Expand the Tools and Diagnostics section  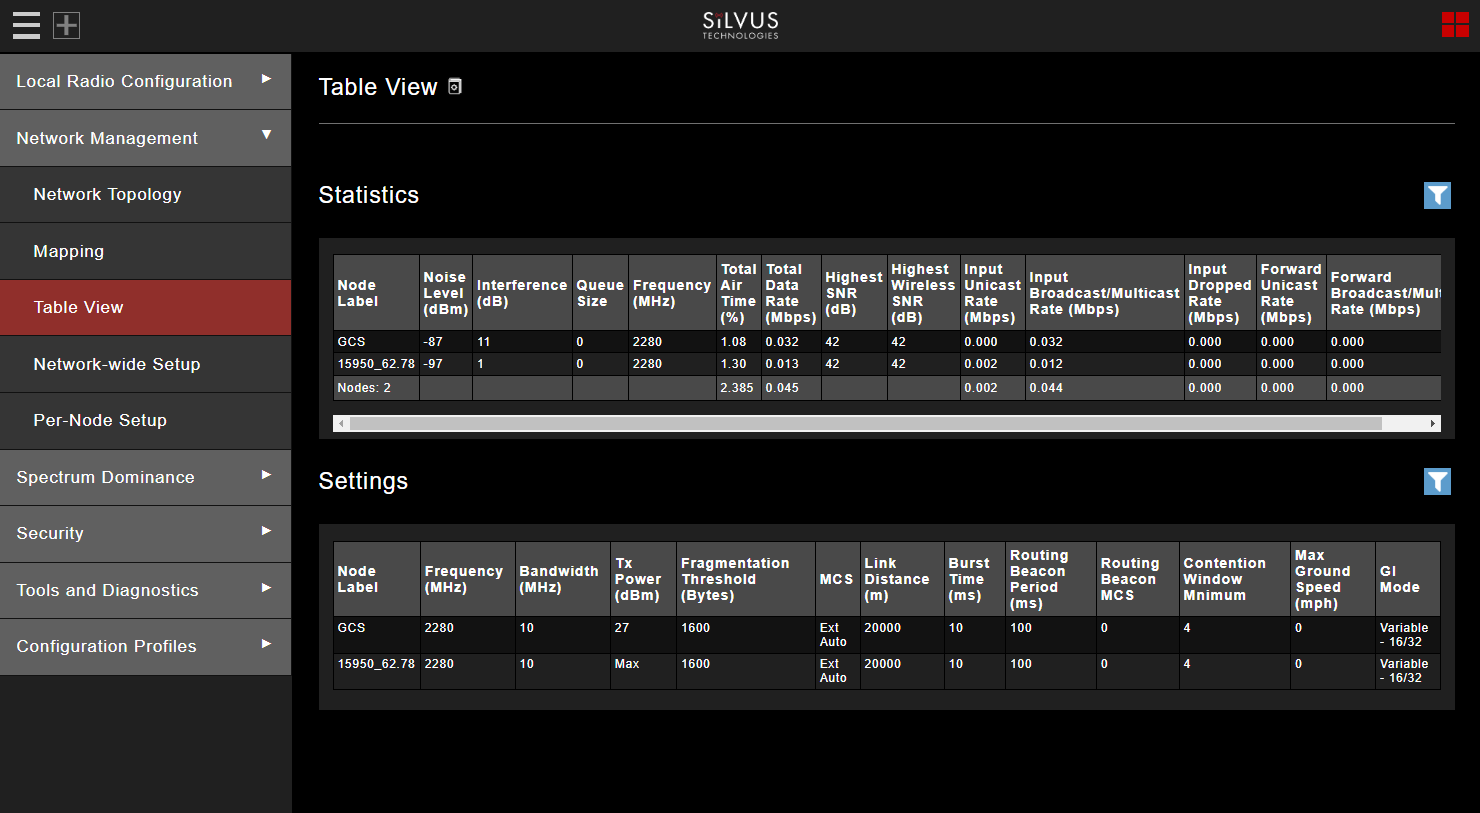click(146, 590)
